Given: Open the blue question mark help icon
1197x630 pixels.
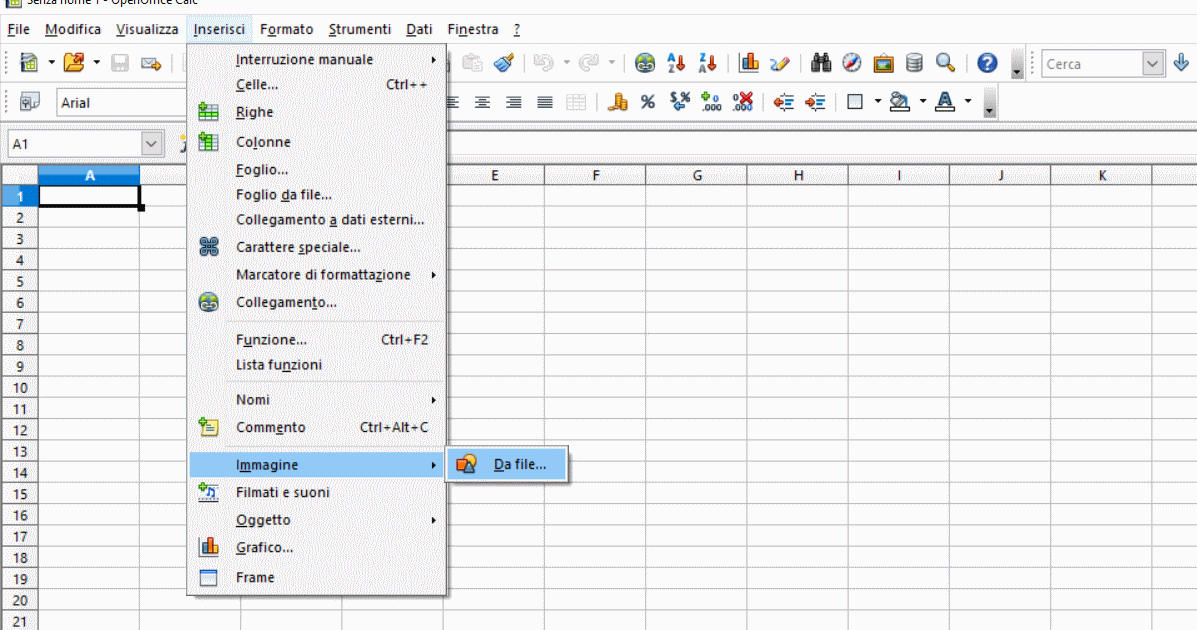Looking at the screenshot, I should (x=987, y=63).
